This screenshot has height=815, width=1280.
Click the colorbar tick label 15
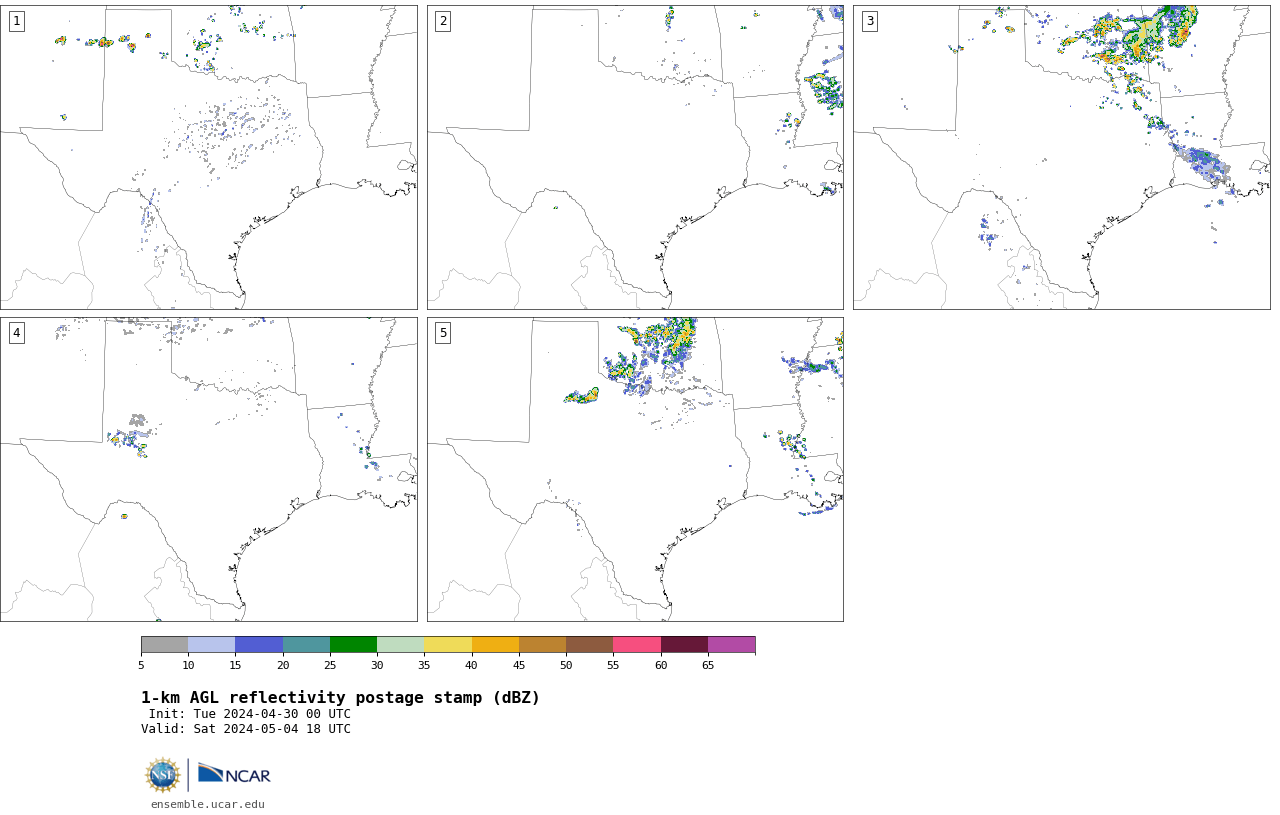coord(235,665)
